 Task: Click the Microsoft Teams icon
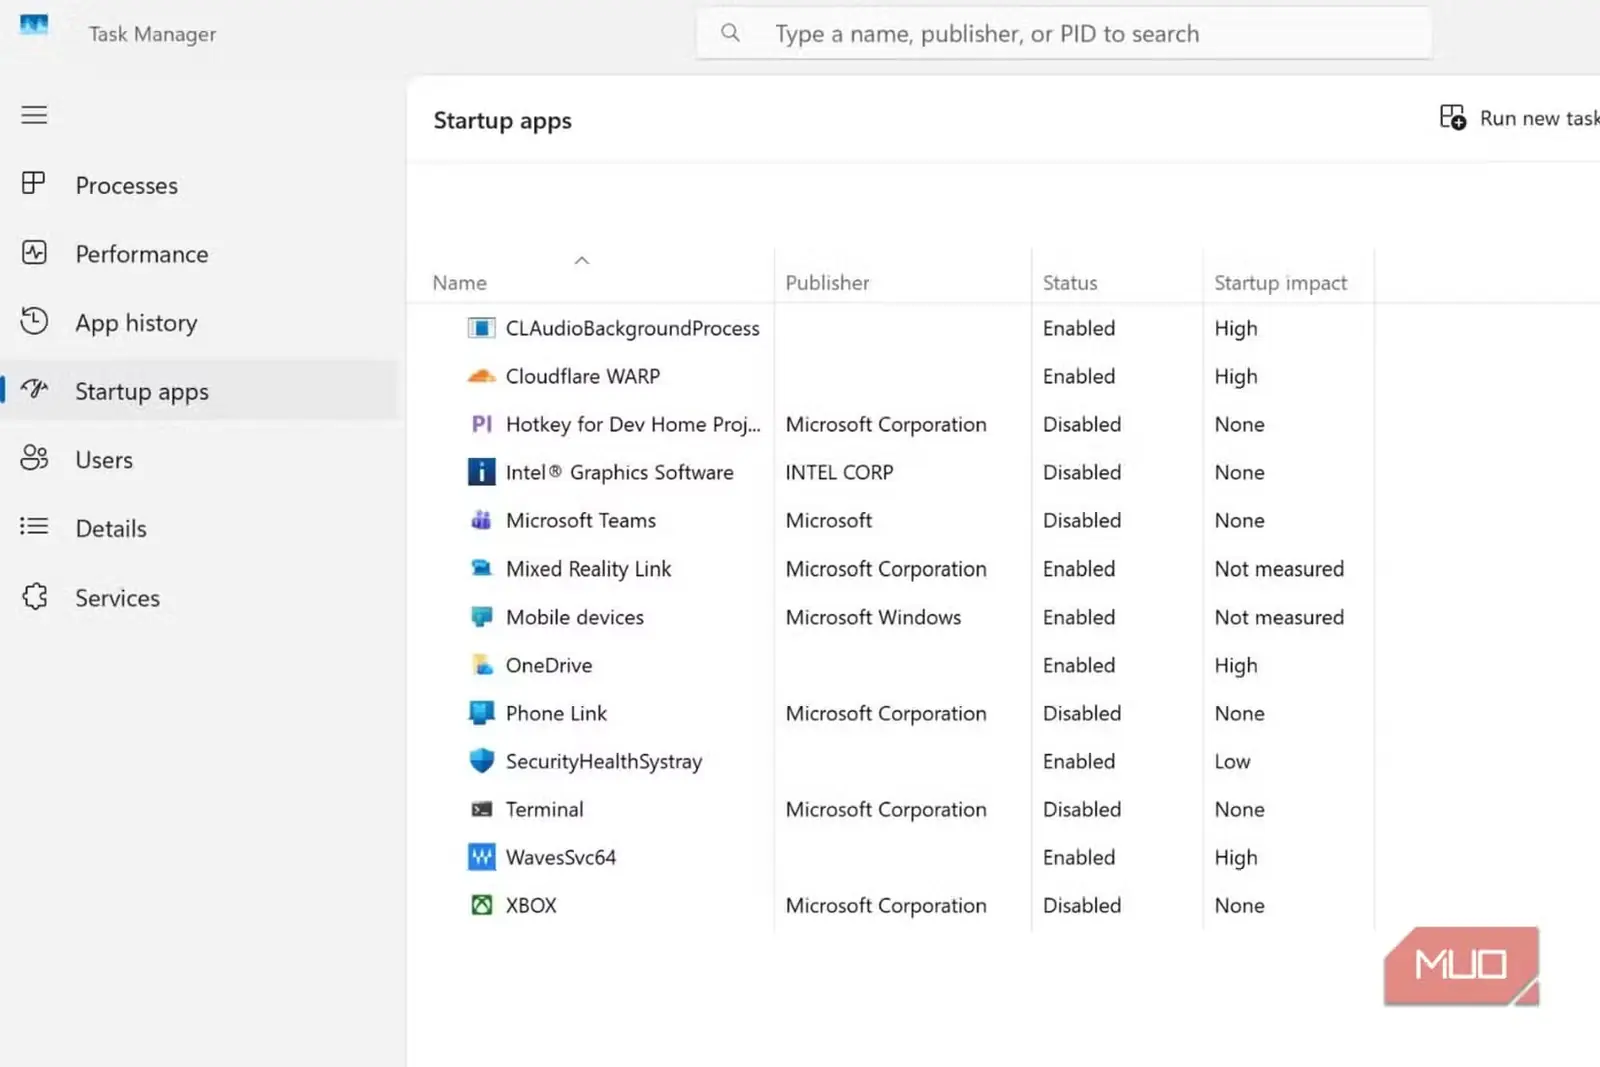(x=481, y=520)
